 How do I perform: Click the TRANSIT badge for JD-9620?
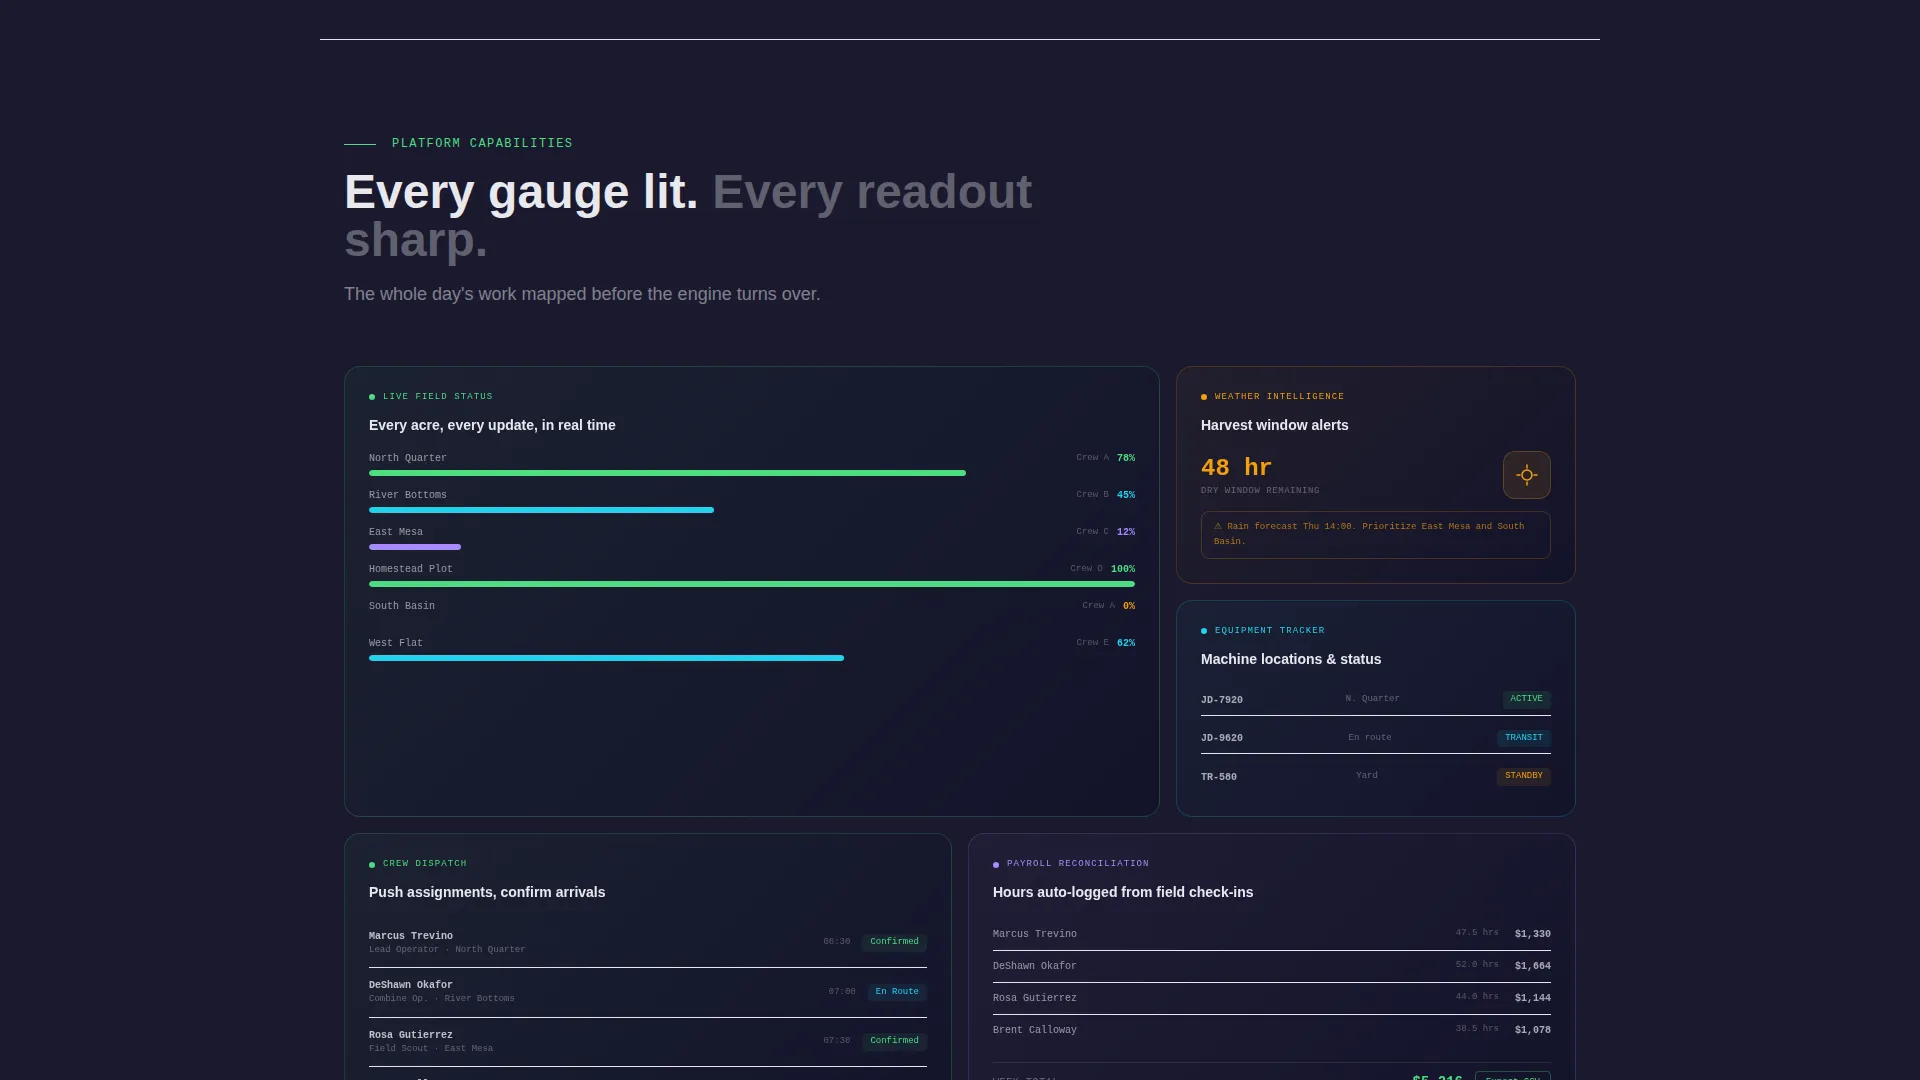1523,738
